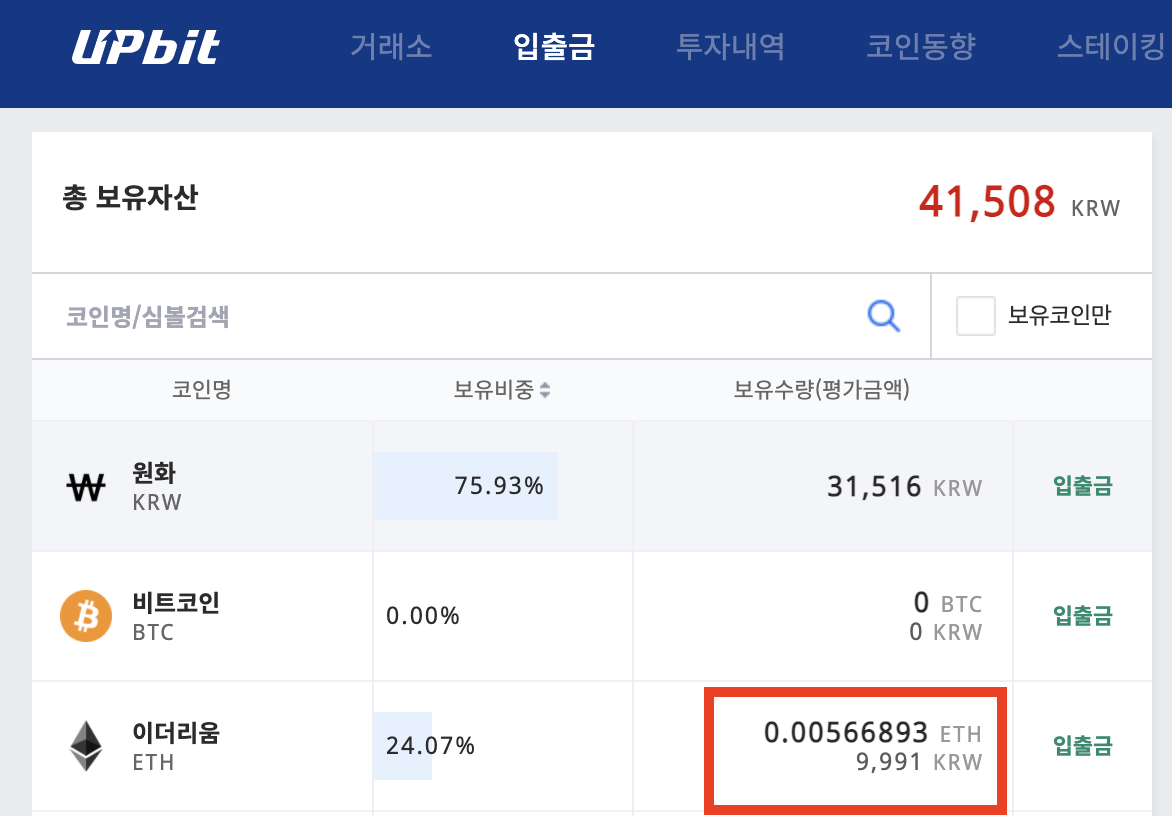The width and height of the screenshot is (1172, 816).
Task: Open the 스테이킹 menu
Action: [x=1113, y=46]
